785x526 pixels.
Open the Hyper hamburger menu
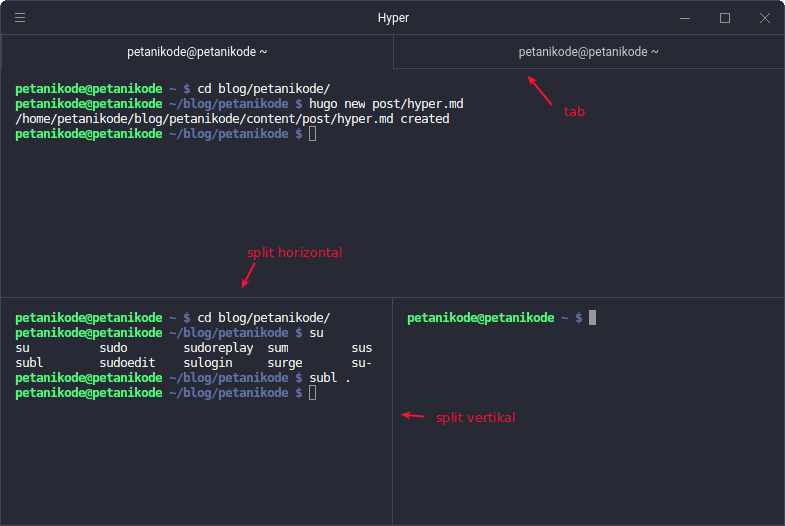(x=20, y=18)
